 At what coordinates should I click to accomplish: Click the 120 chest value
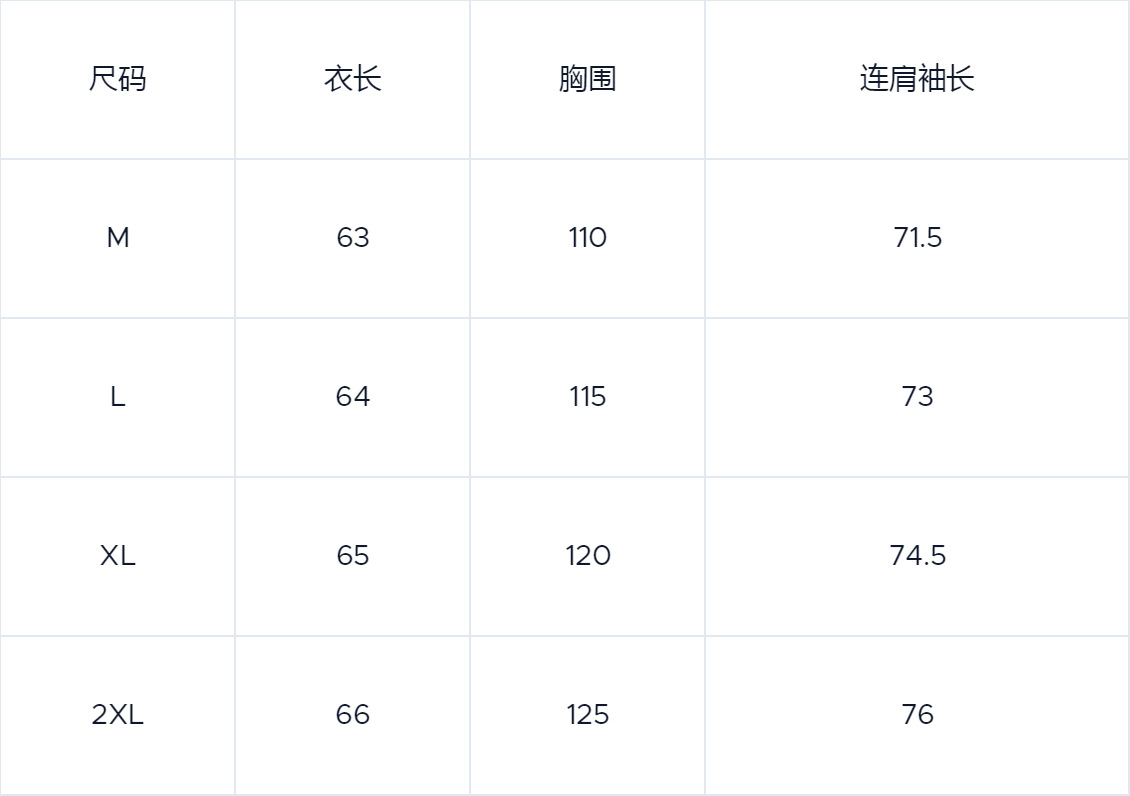point(587,556)
